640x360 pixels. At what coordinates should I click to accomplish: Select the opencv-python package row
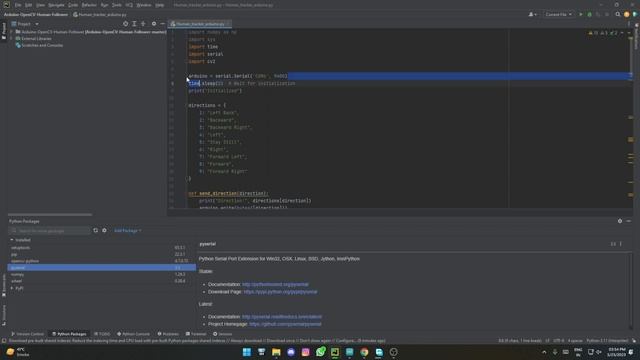[101, 261]
